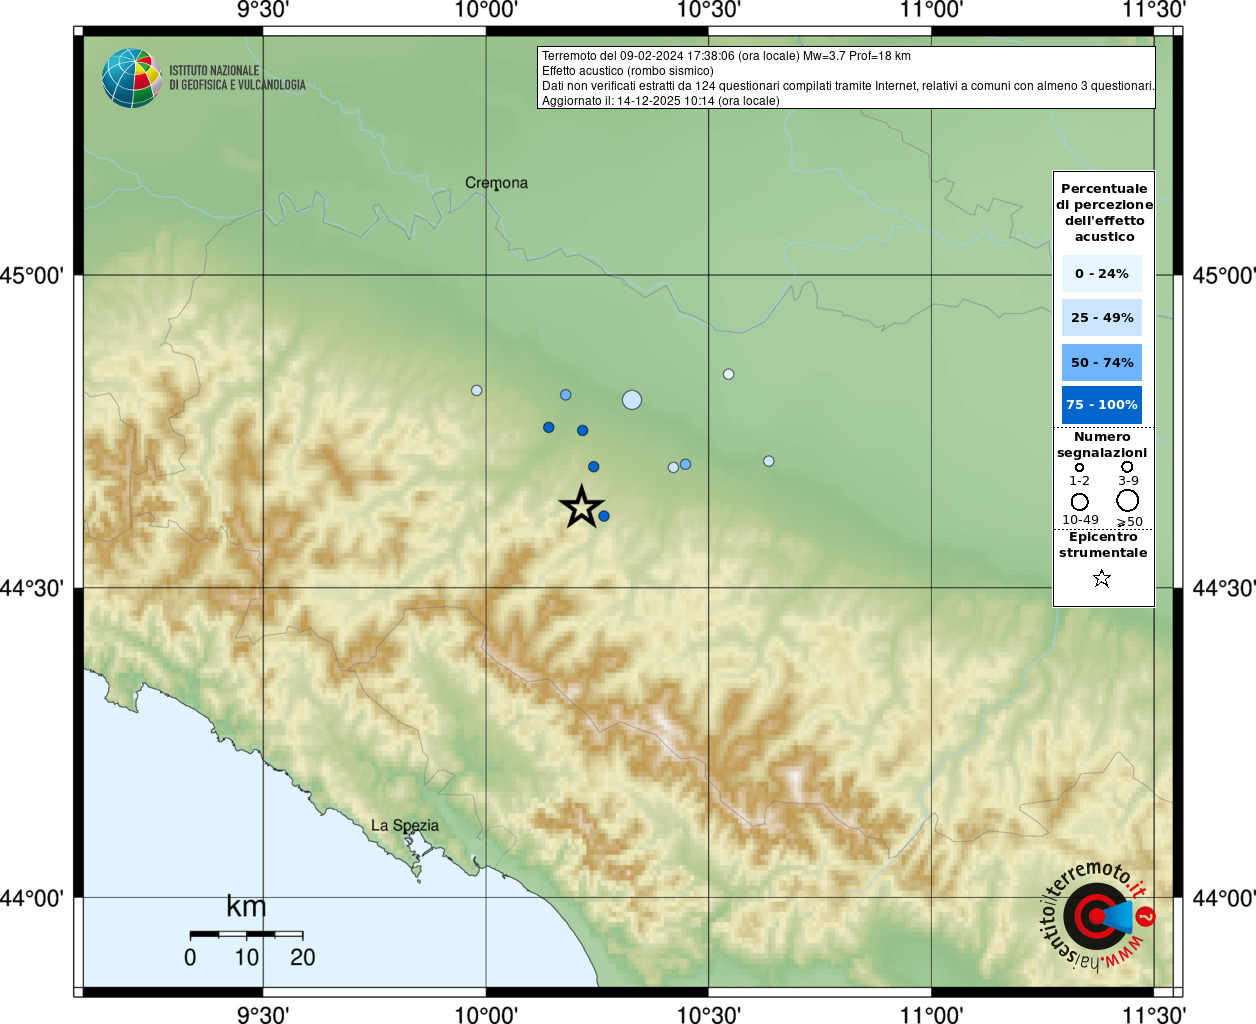Click the epicenter star on the map
The width and height of the screenshot is (1256, 1024).
[x=581, y=507]
